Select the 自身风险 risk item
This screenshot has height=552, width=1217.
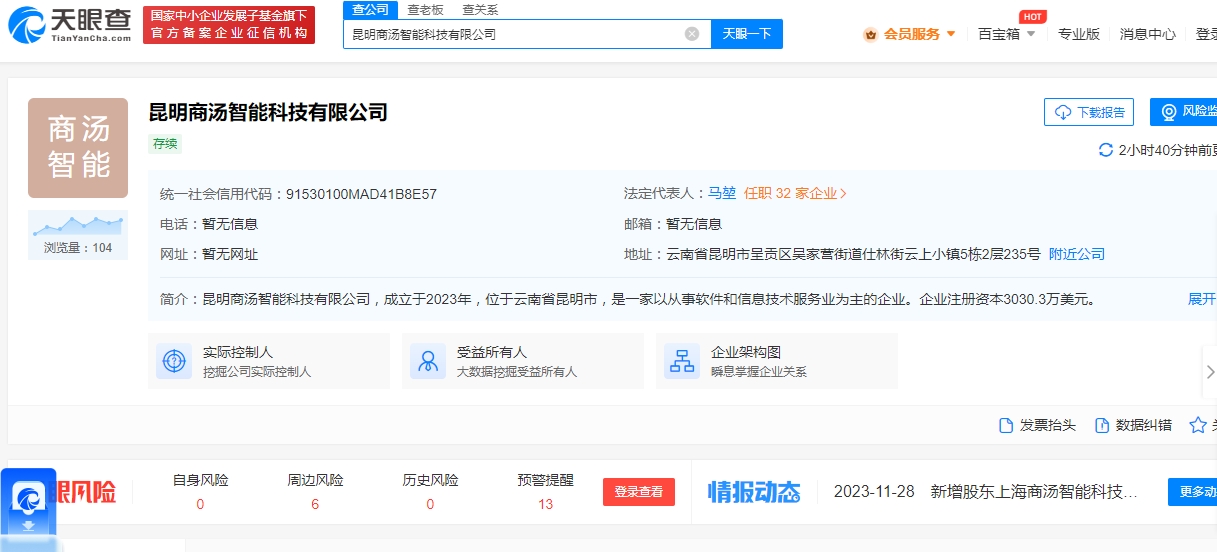pos(201,491)
